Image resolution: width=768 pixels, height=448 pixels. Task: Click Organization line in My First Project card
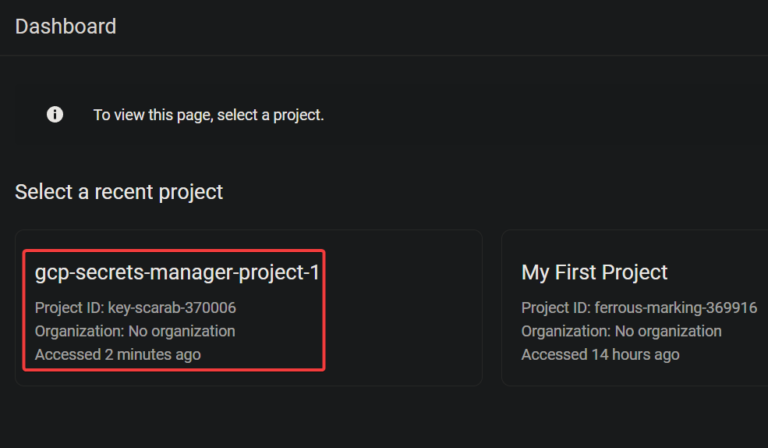621,331
